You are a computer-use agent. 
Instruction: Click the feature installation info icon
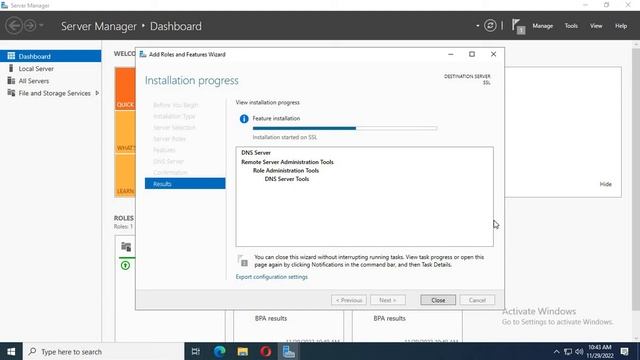pyautogui.click(x=244, y=119)
